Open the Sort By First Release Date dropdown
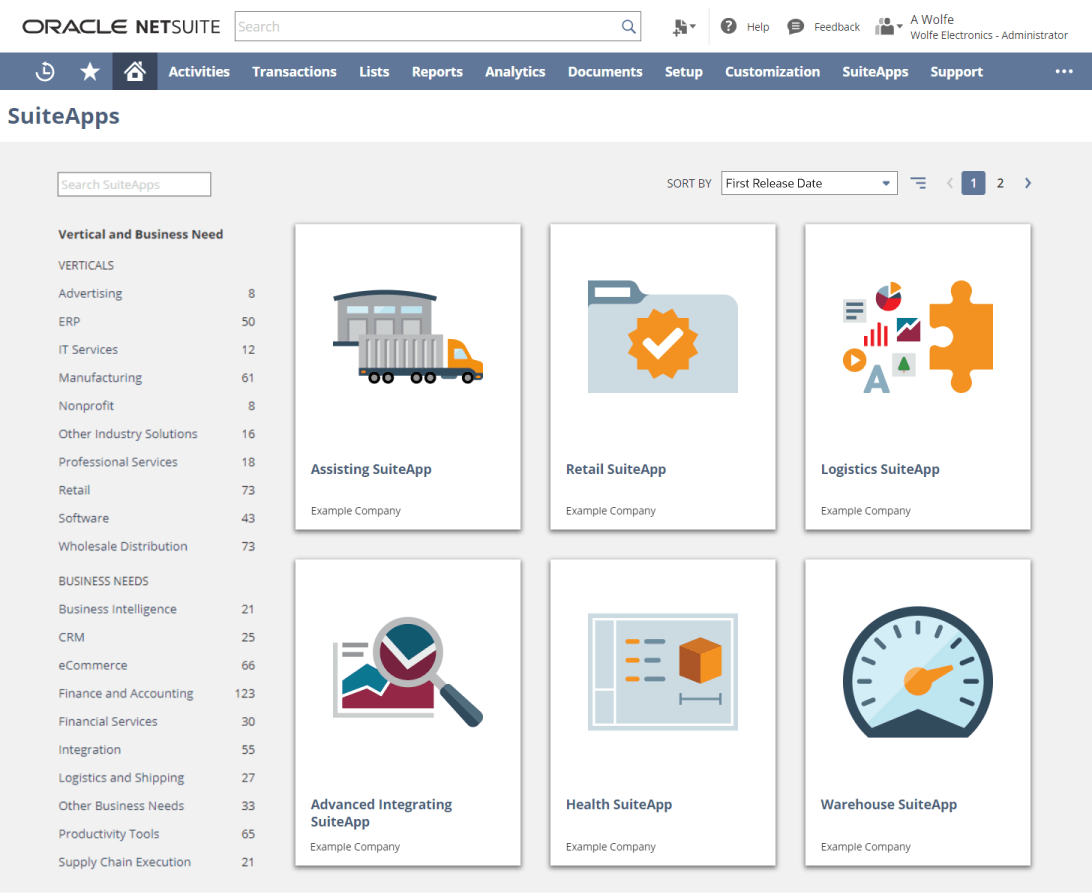1092x893 pixels. (809, 183)
